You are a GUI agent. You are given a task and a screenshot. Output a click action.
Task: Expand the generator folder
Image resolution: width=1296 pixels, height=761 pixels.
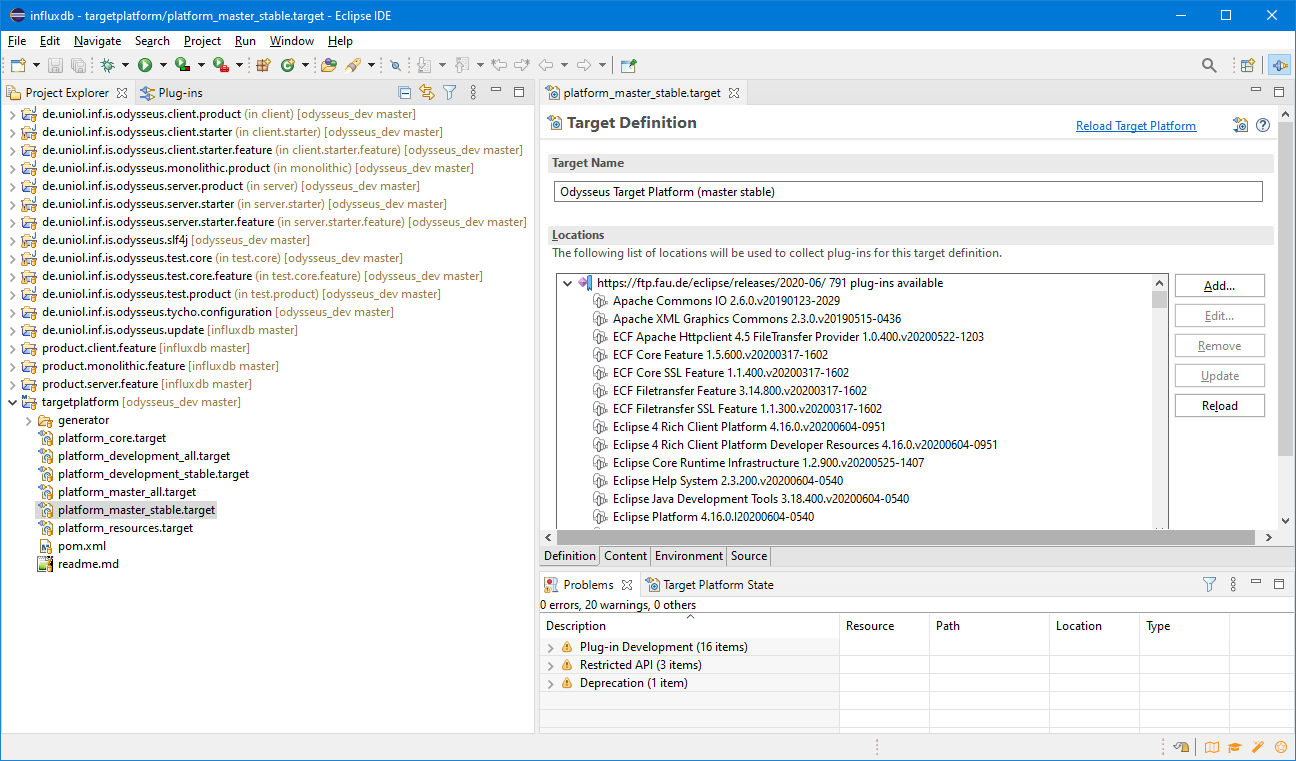pos(29,420)
